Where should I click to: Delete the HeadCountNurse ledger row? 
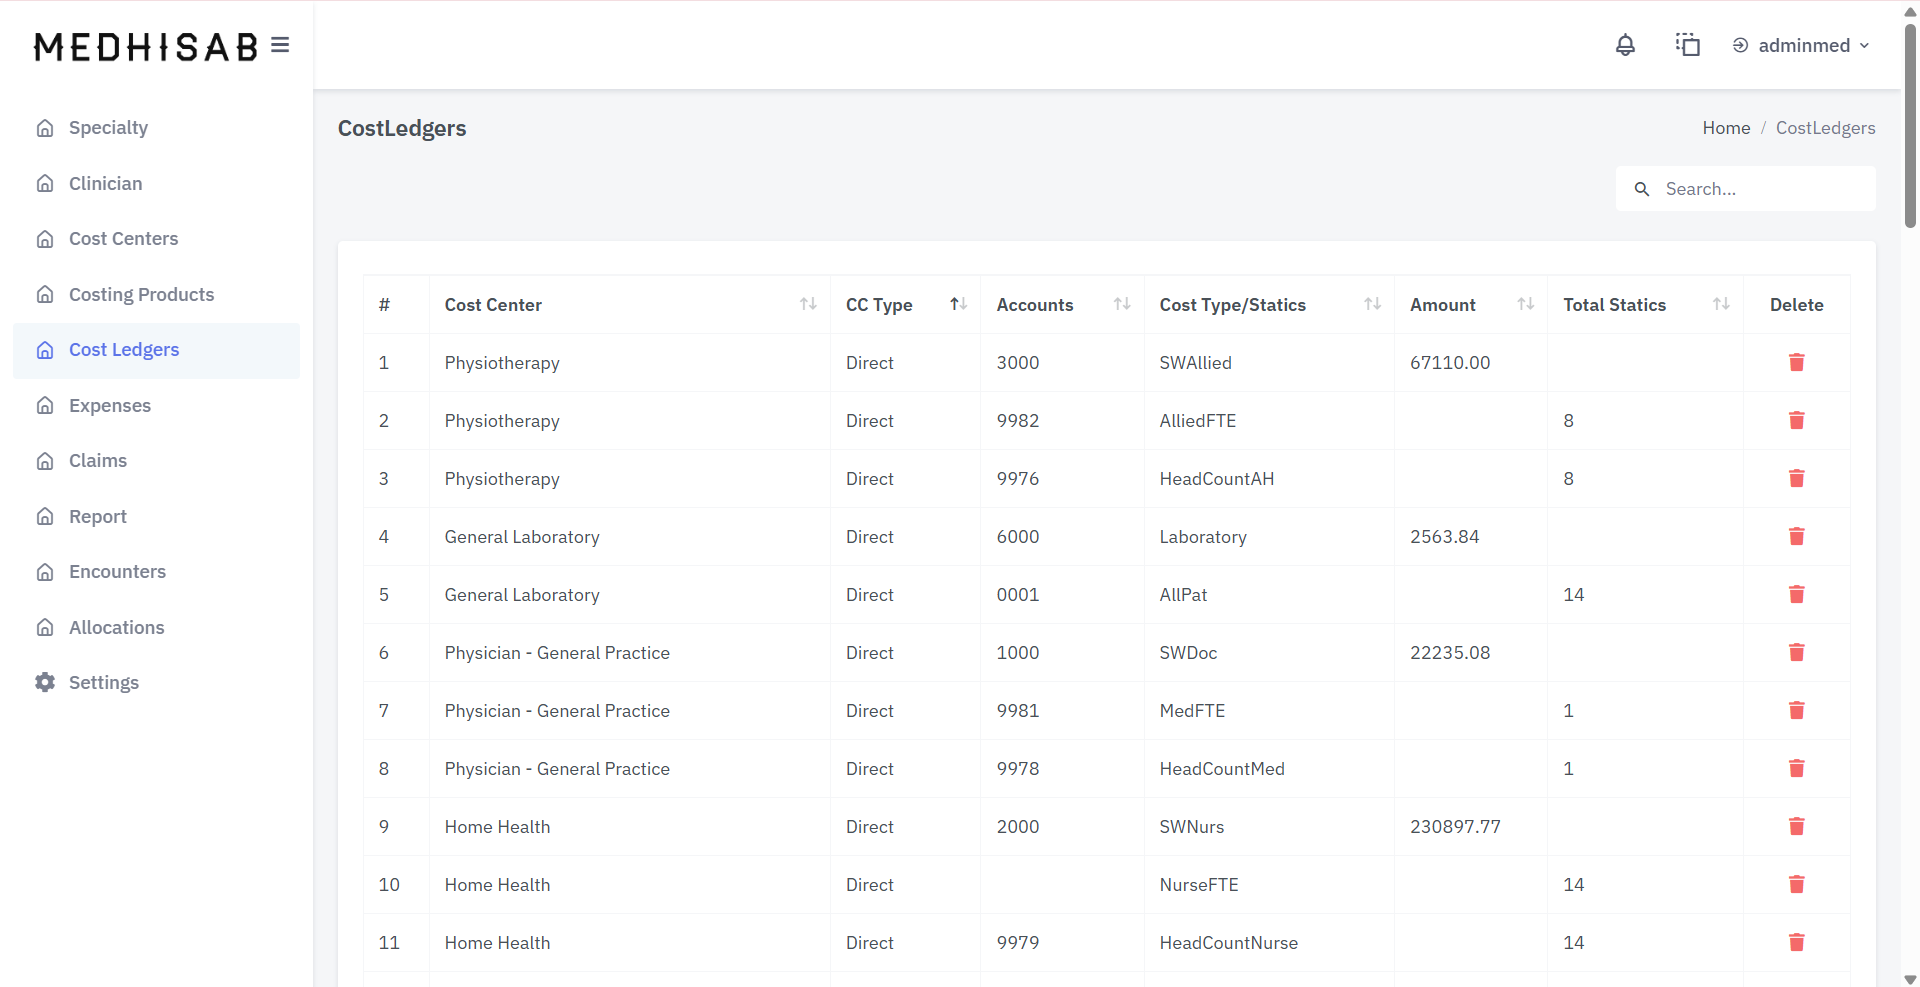click(1796, 942)
